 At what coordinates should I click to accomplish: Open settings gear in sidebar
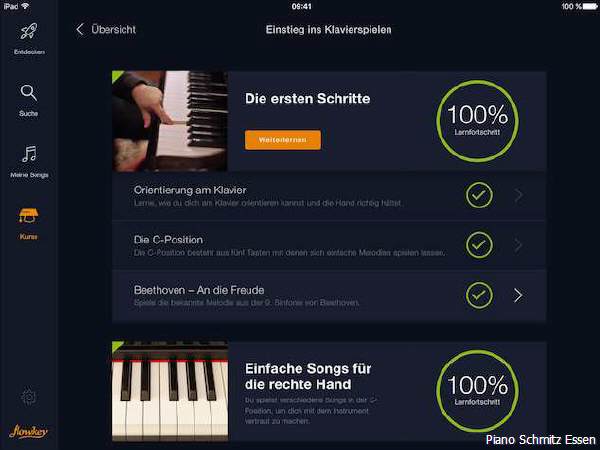point(29,397)
